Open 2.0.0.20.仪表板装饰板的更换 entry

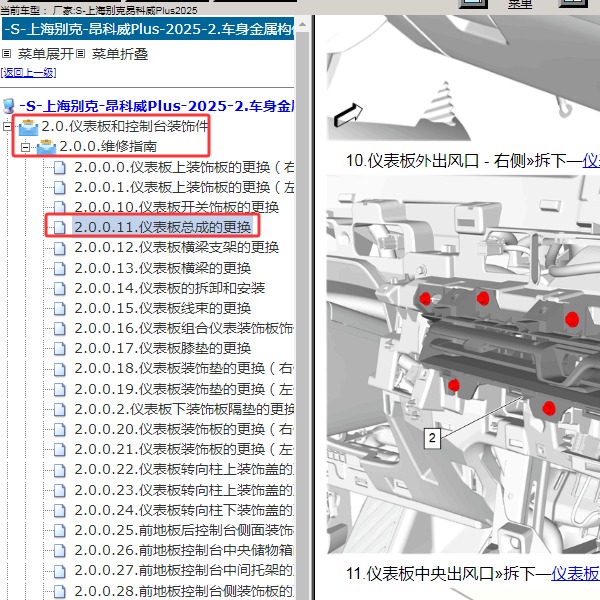tap(184, 429)
